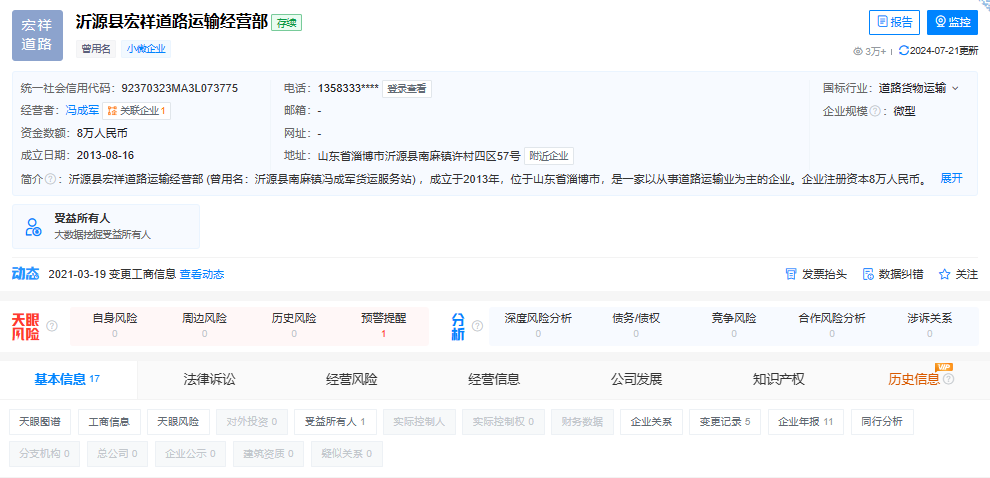Click help icon beside 历史信息
The image size is (990, 478).
(948, 379)
